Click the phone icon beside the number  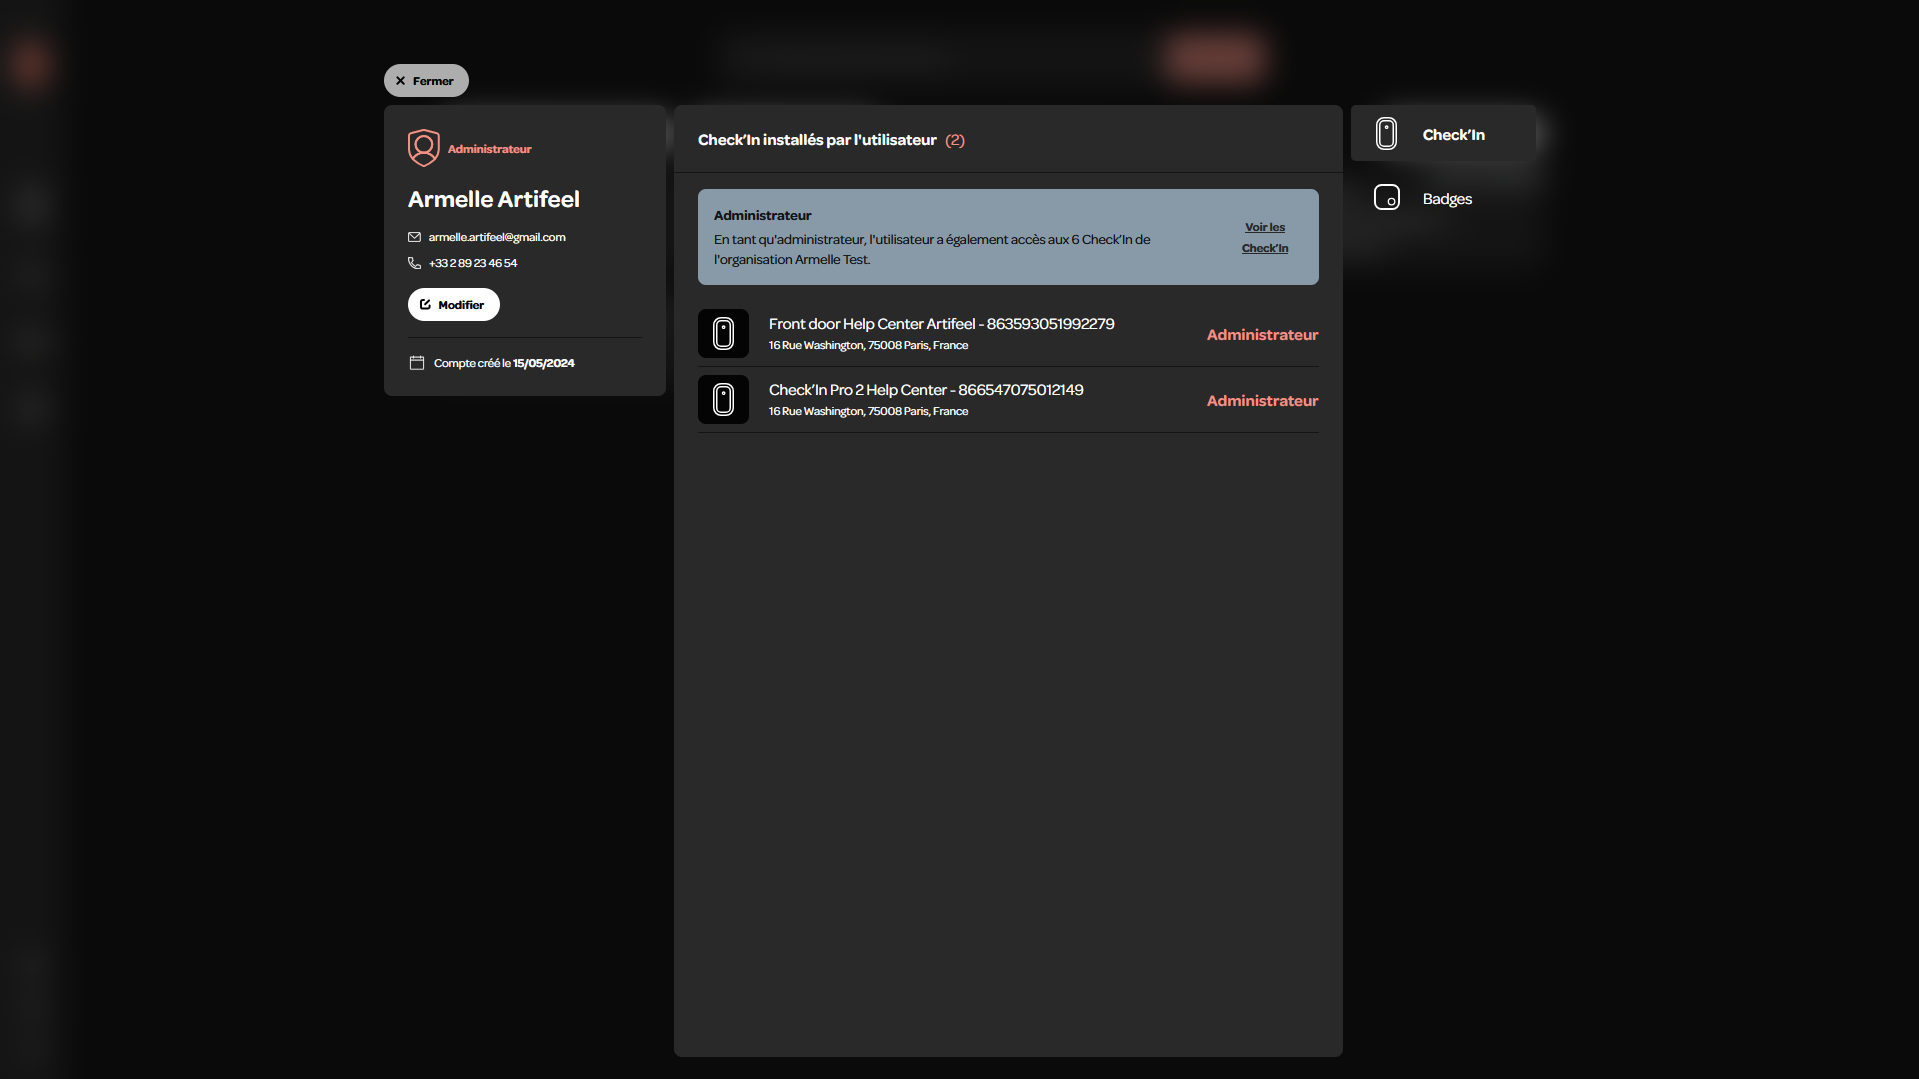click(414, 263)
